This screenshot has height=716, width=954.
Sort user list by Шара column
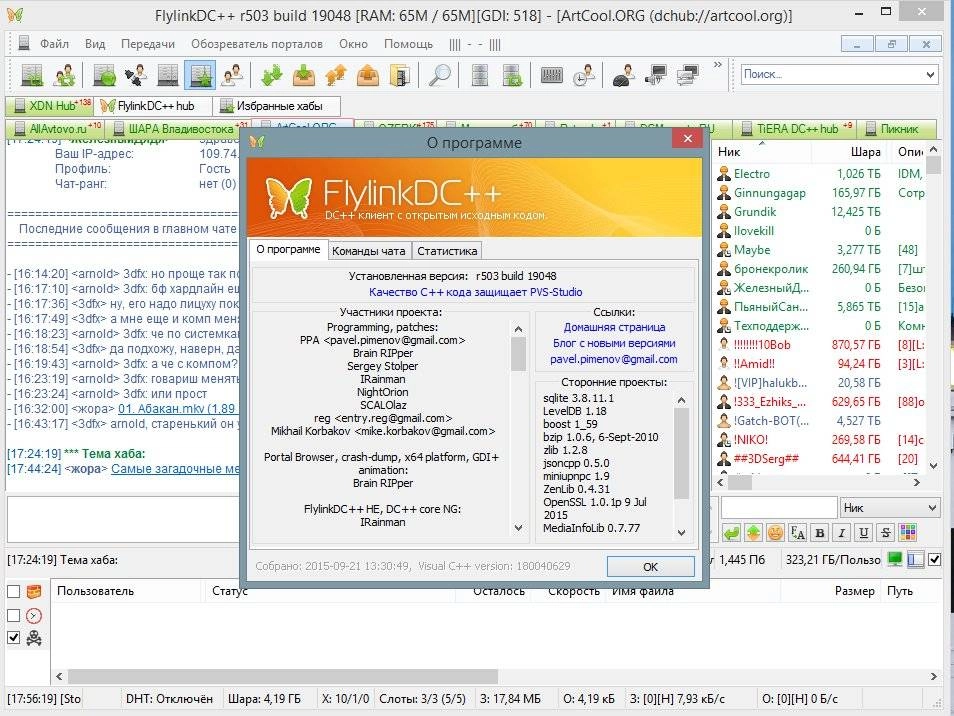click(x=865, y=151)
